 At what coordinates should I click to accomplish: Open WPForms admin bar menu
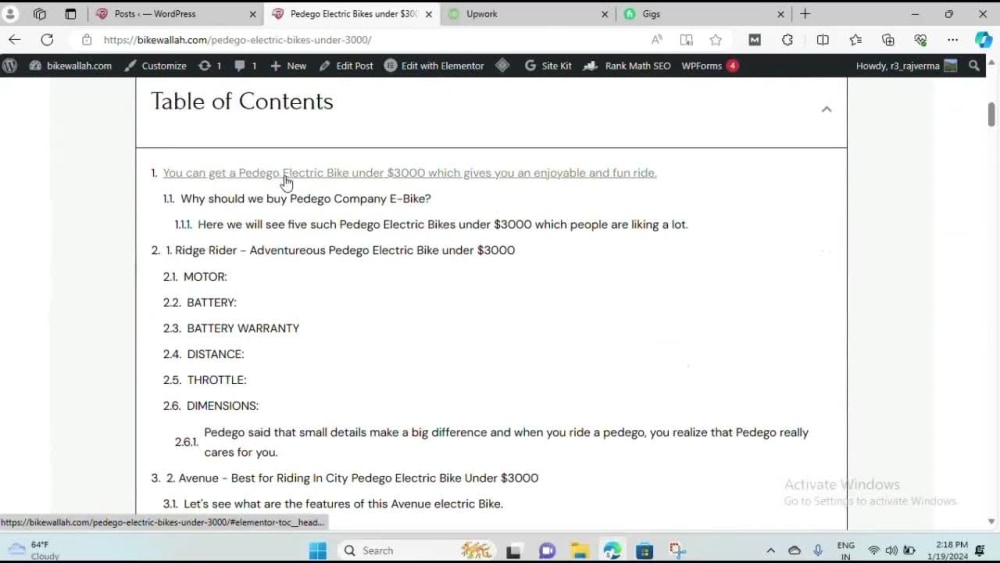click(709, 66)
